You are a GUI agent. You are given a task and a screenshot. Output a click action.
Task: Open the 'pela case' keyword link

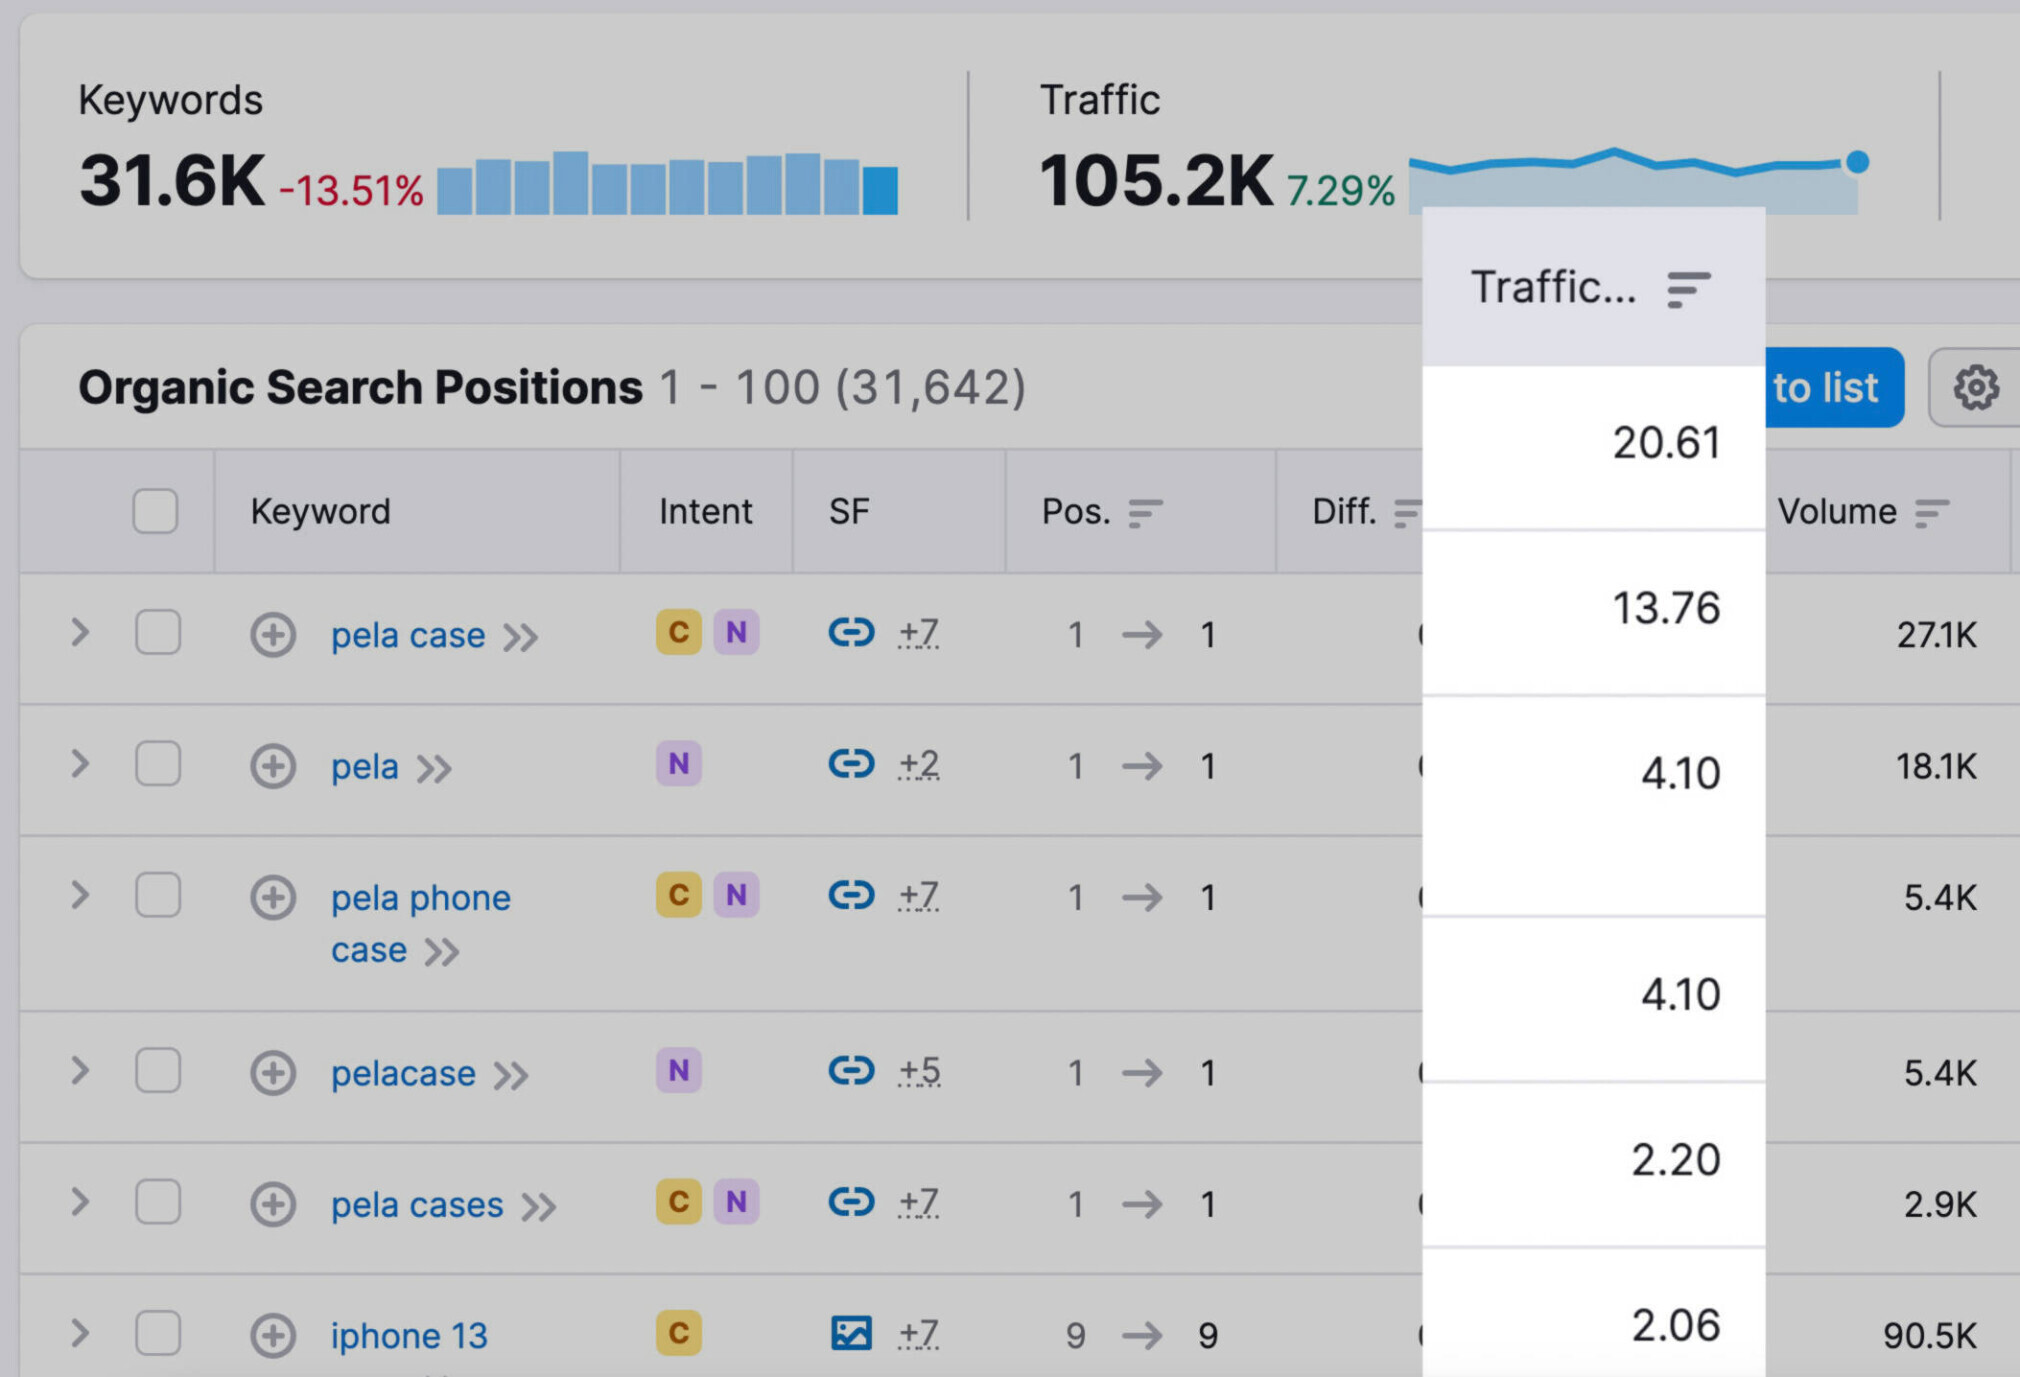tap(408, 635)
